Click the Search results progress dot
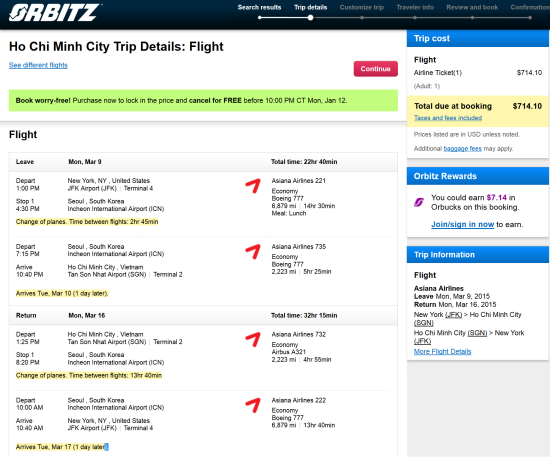Viewport: 550px width, 457px height. [260, 18]
